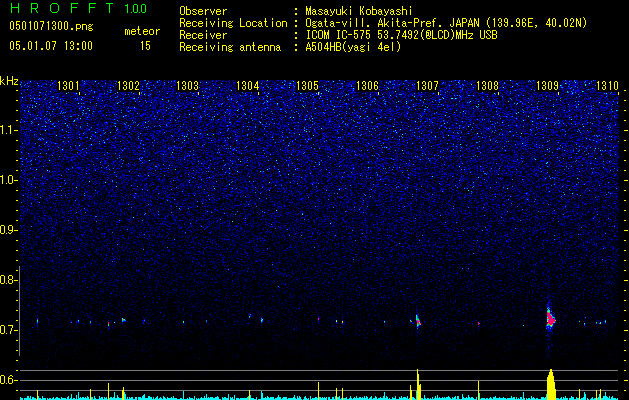Select the ICOM IC-575 receiver description
This screenshot has width=629, height=400.
[401, 35]
